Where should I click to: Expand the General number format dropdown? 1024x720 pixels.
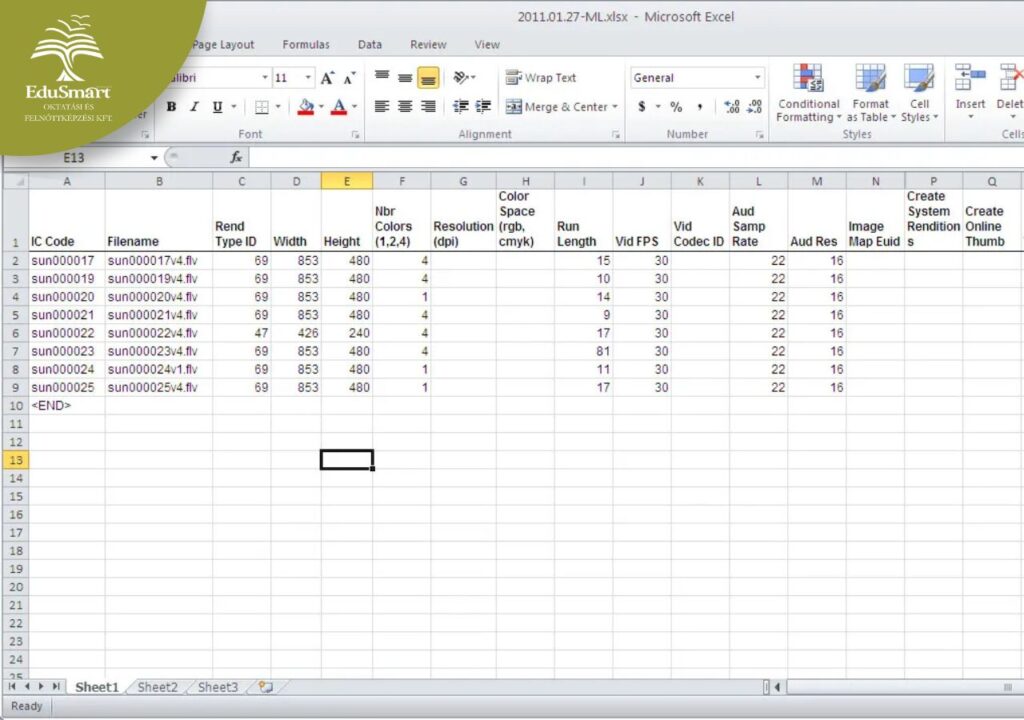point(757,78)
